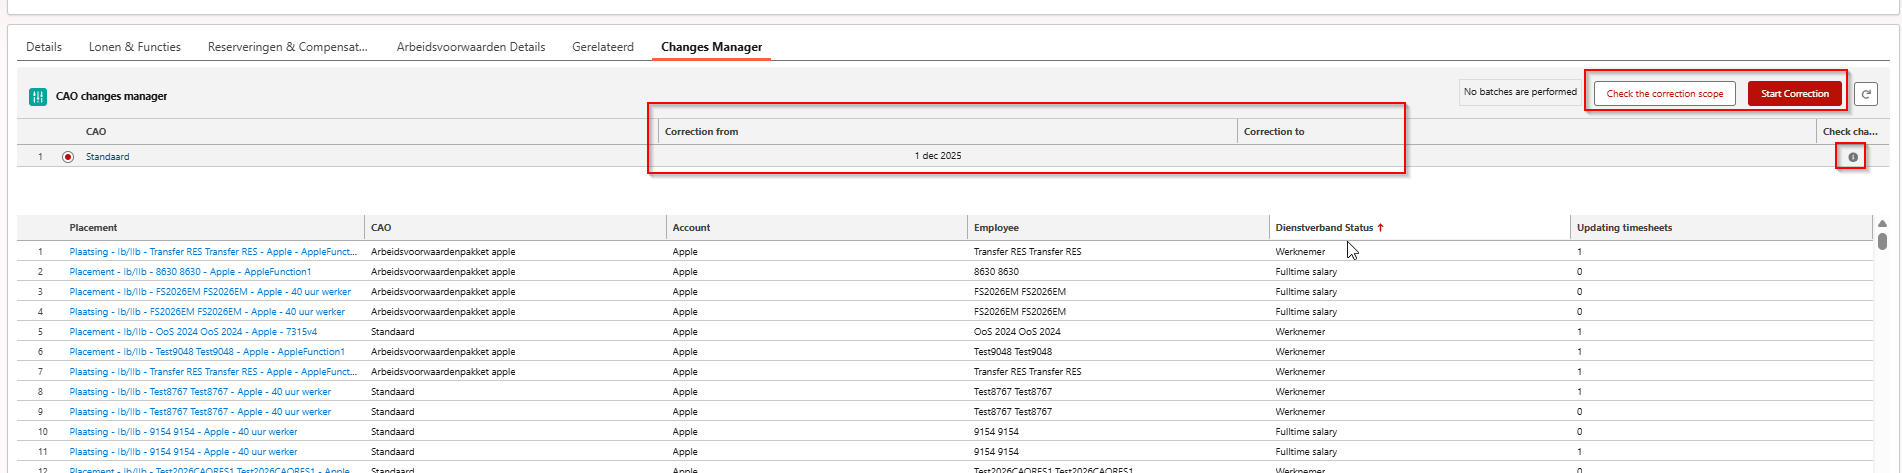The height and width of the screenshot is (473, 1902).
Task: Open the Placement FS2026EM link in row 3
Action: [x=210, y=292]
